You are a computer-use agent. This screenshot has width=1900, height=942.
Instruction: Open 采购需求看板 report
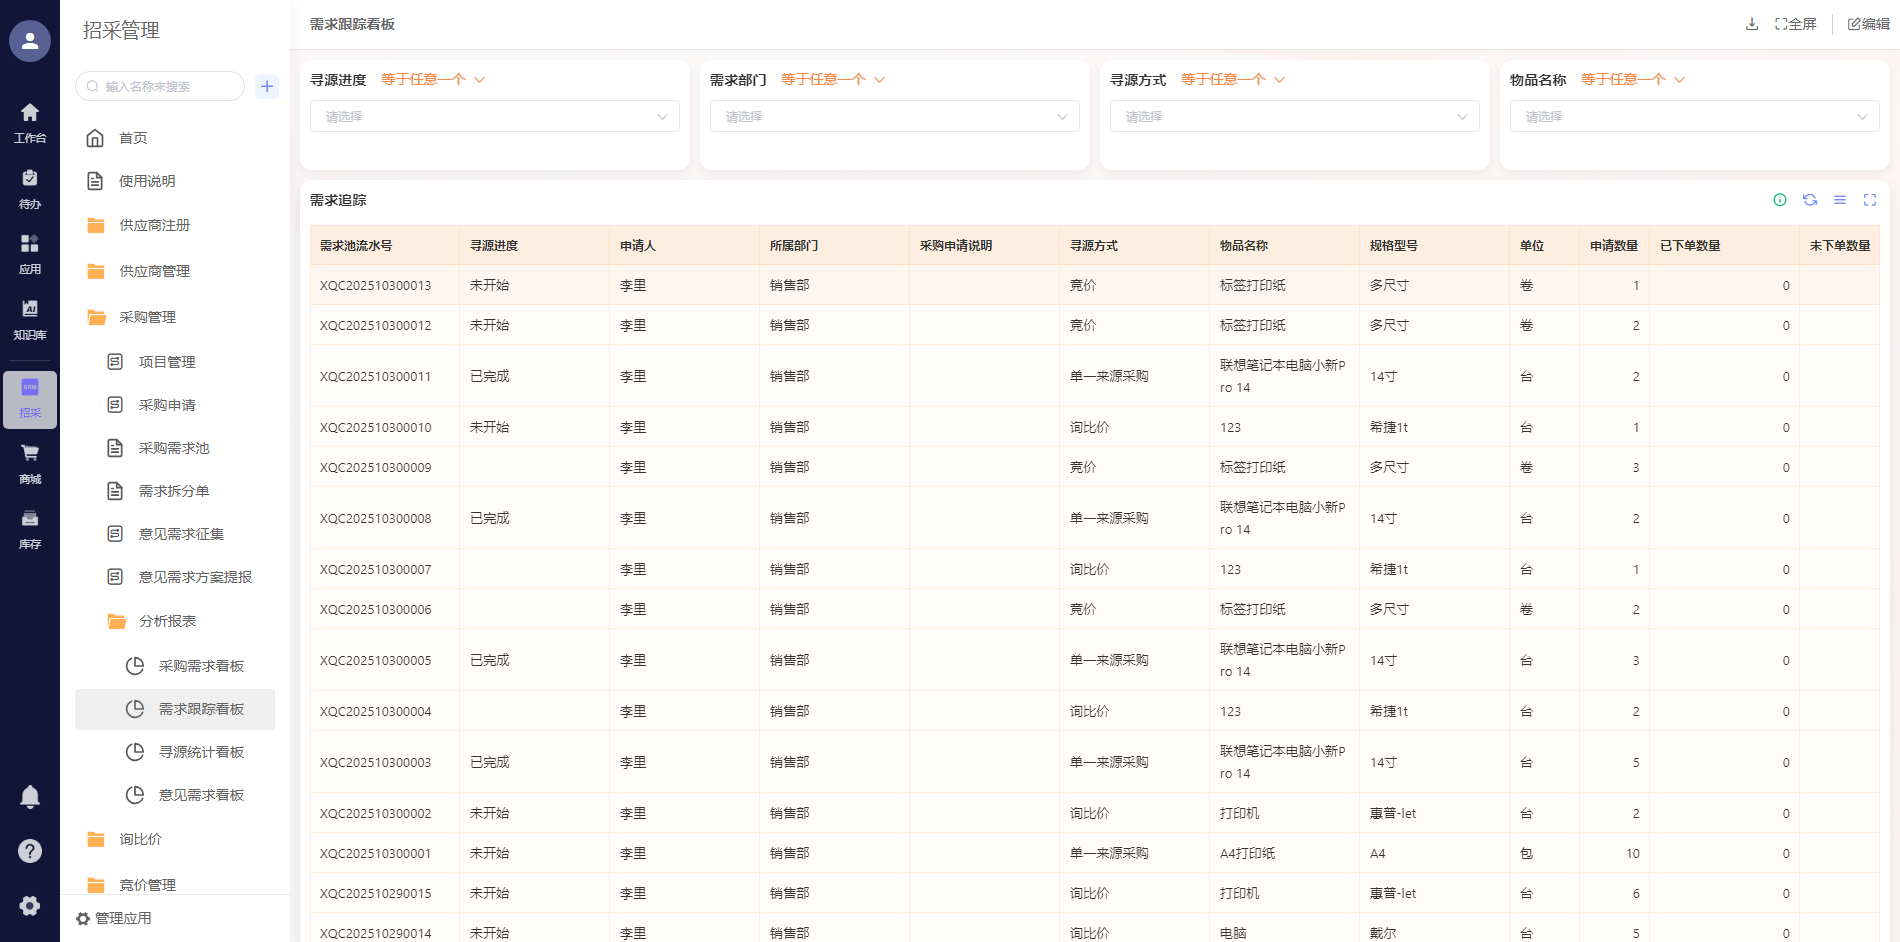(201, 666)
